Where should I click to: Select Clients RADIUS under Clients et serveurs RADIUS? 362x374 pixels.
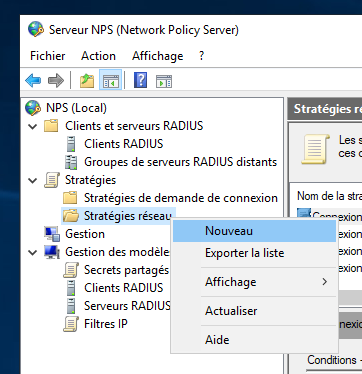(124, 144)
